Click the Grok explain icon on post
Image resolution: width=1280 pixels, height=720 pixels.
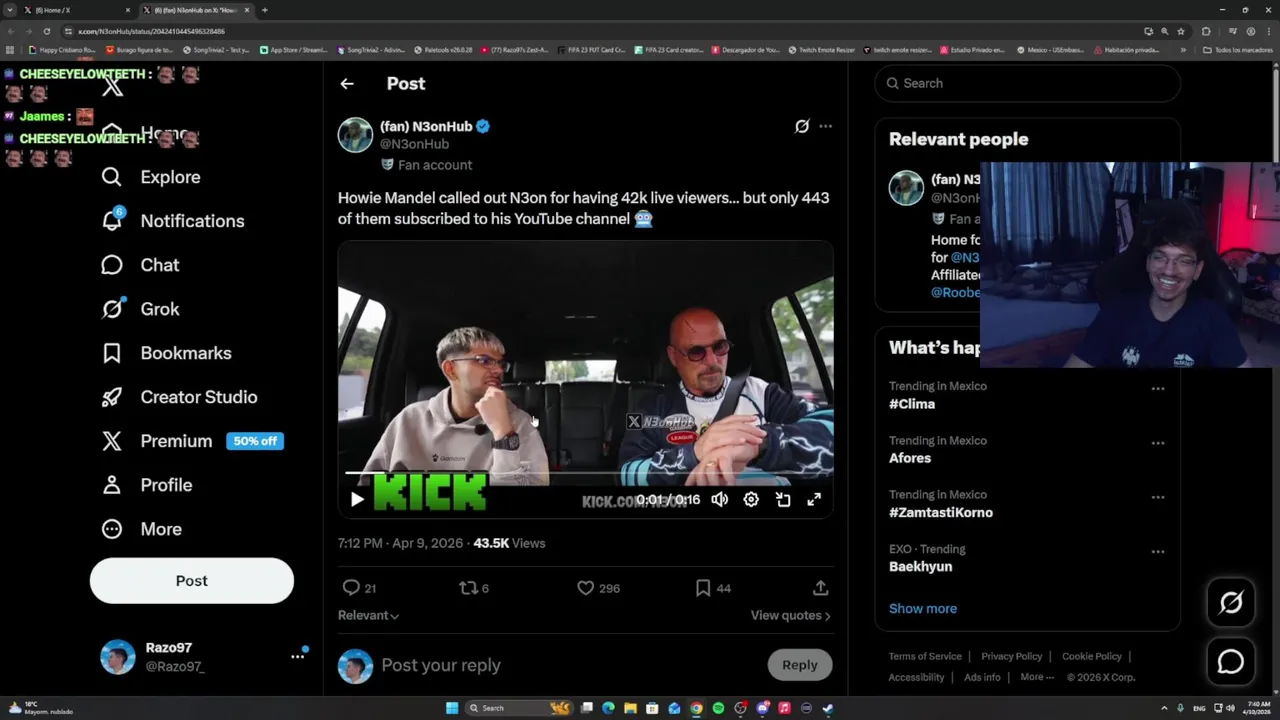point(802,126)
